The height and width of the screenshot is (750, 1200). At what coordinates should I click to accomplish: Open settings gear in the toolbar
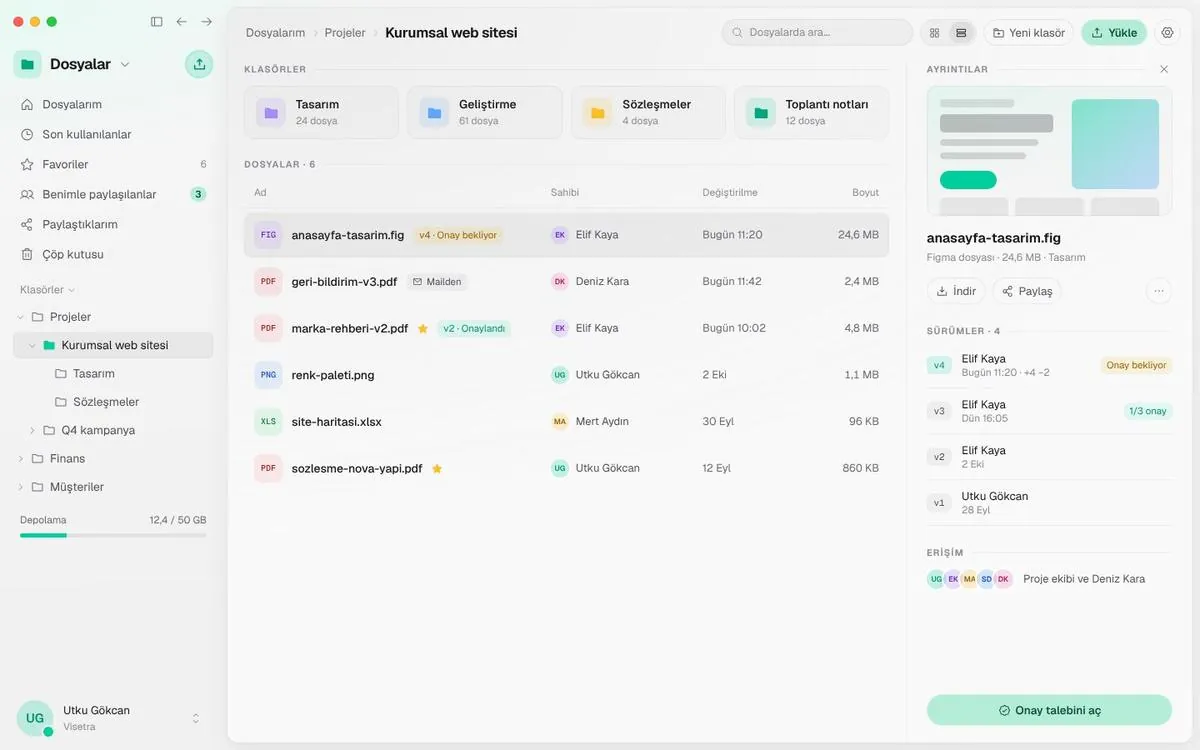pyautogui.click(x=1167, y=32)
